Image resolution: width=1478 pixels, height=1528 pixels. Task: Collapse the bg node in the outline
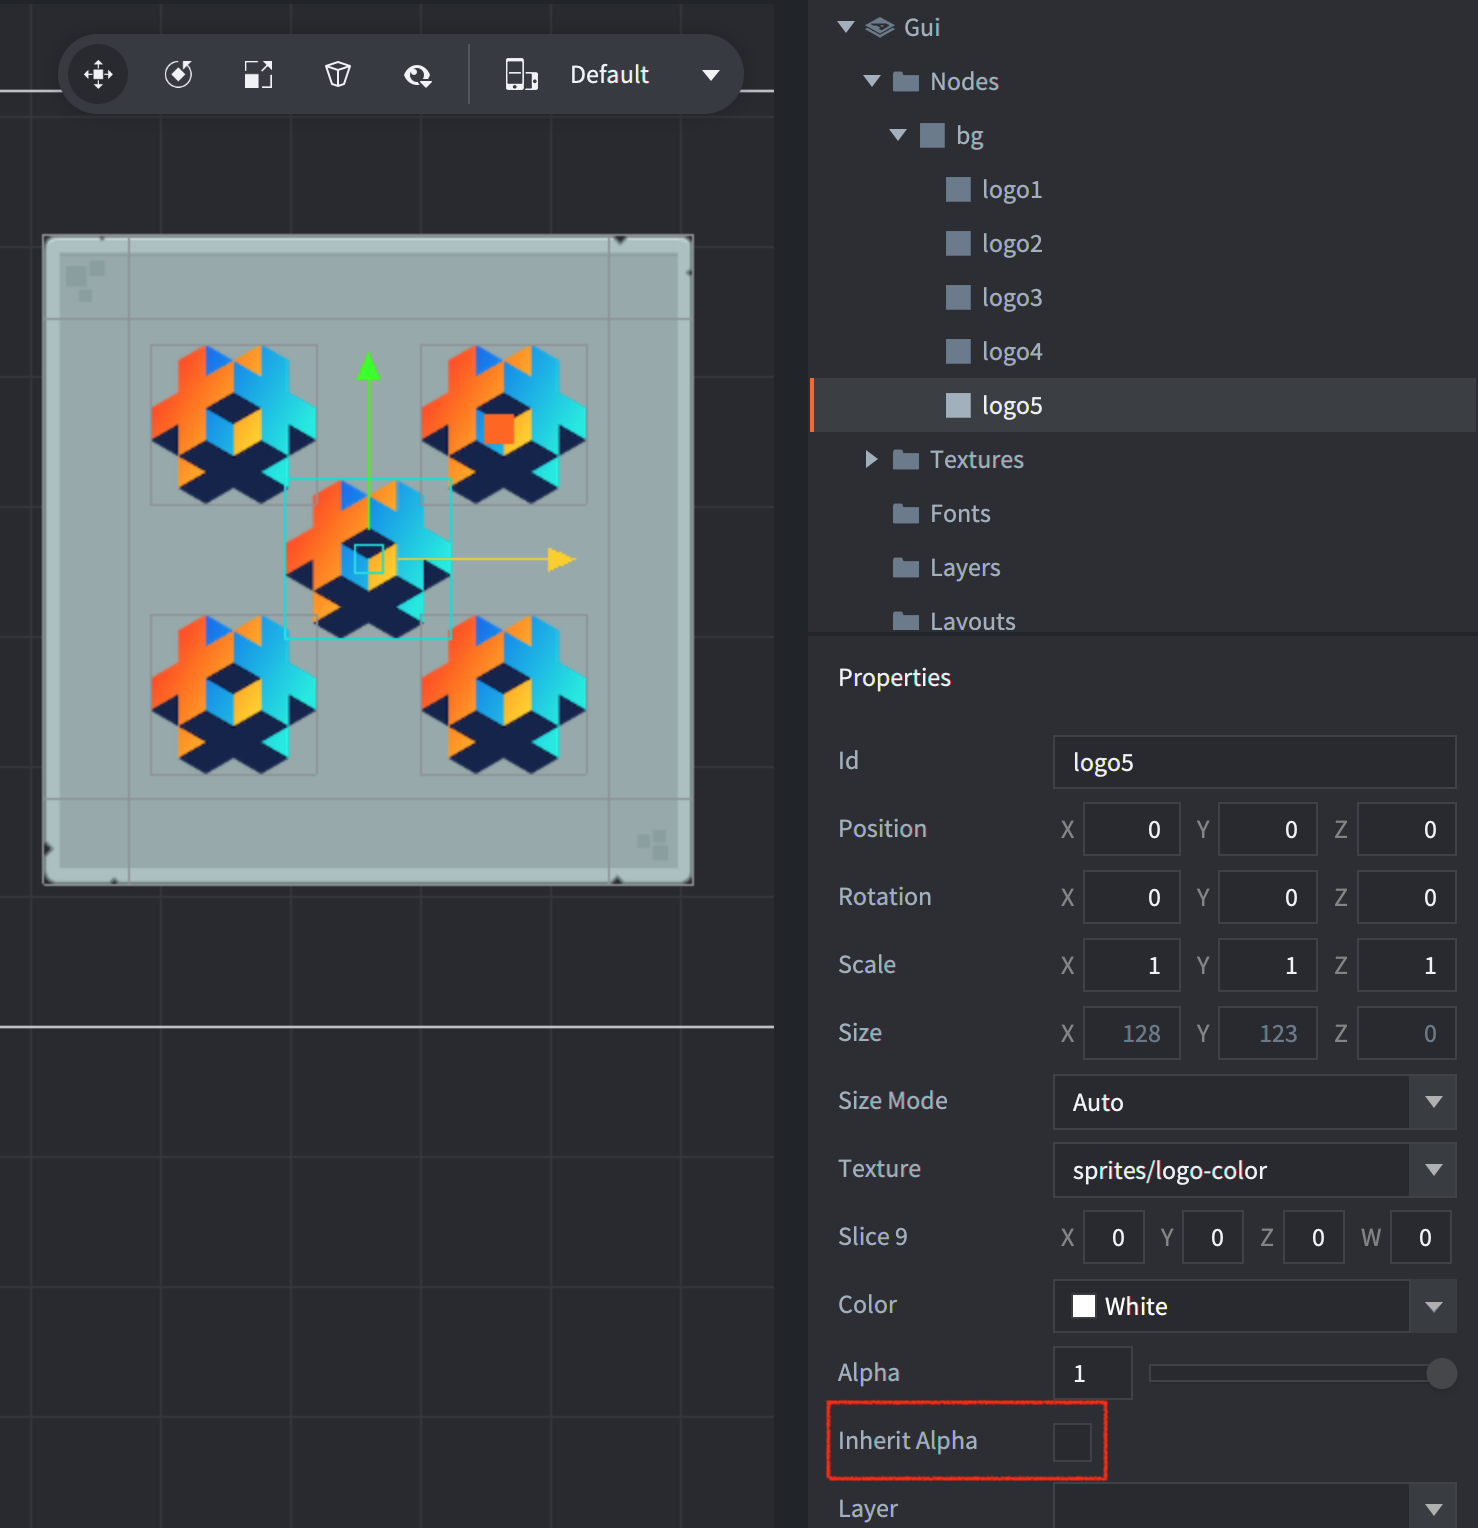898,135
